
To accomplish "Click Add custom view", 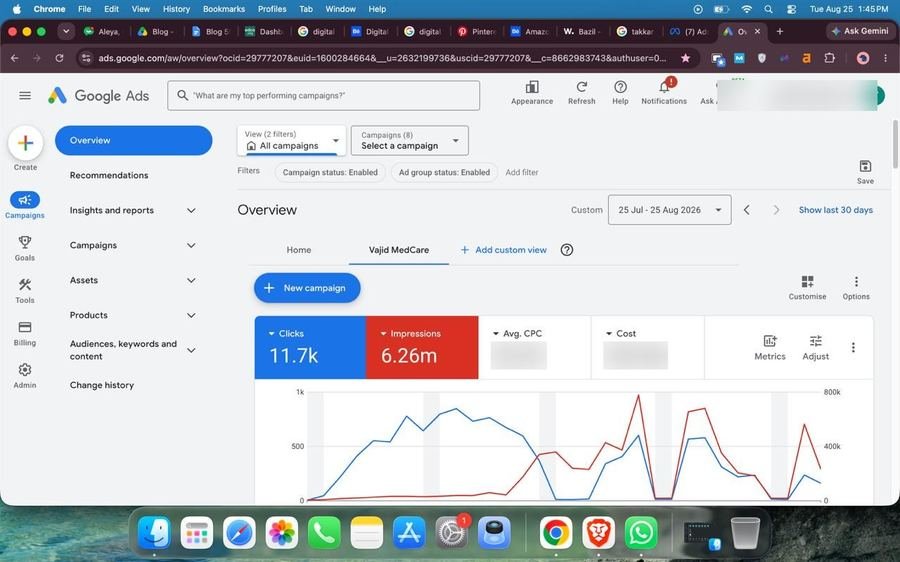I will pos(503,250).
